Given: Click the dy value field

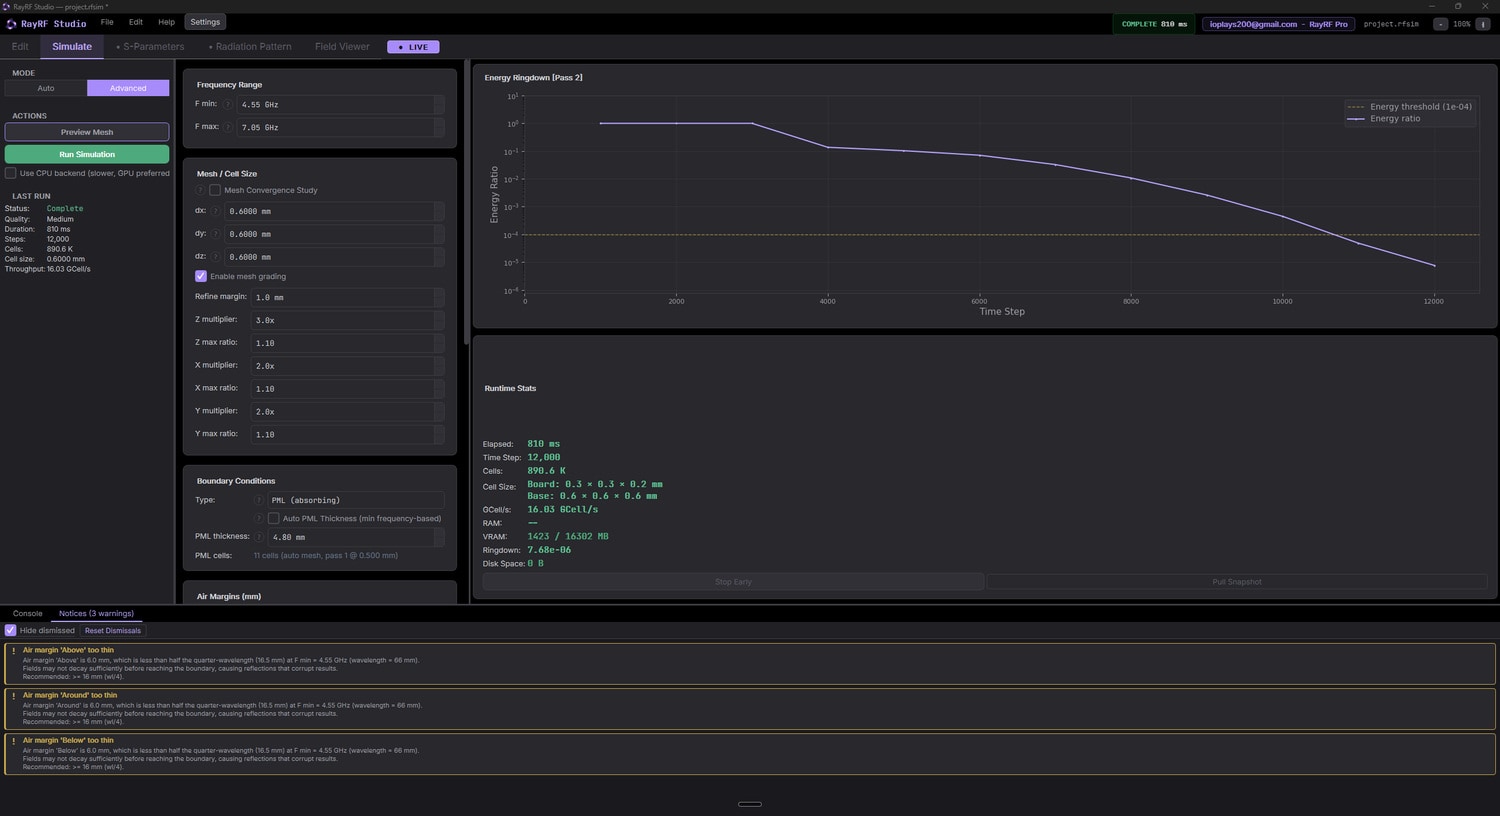Looking at the screenshot, I should (334, 234).
